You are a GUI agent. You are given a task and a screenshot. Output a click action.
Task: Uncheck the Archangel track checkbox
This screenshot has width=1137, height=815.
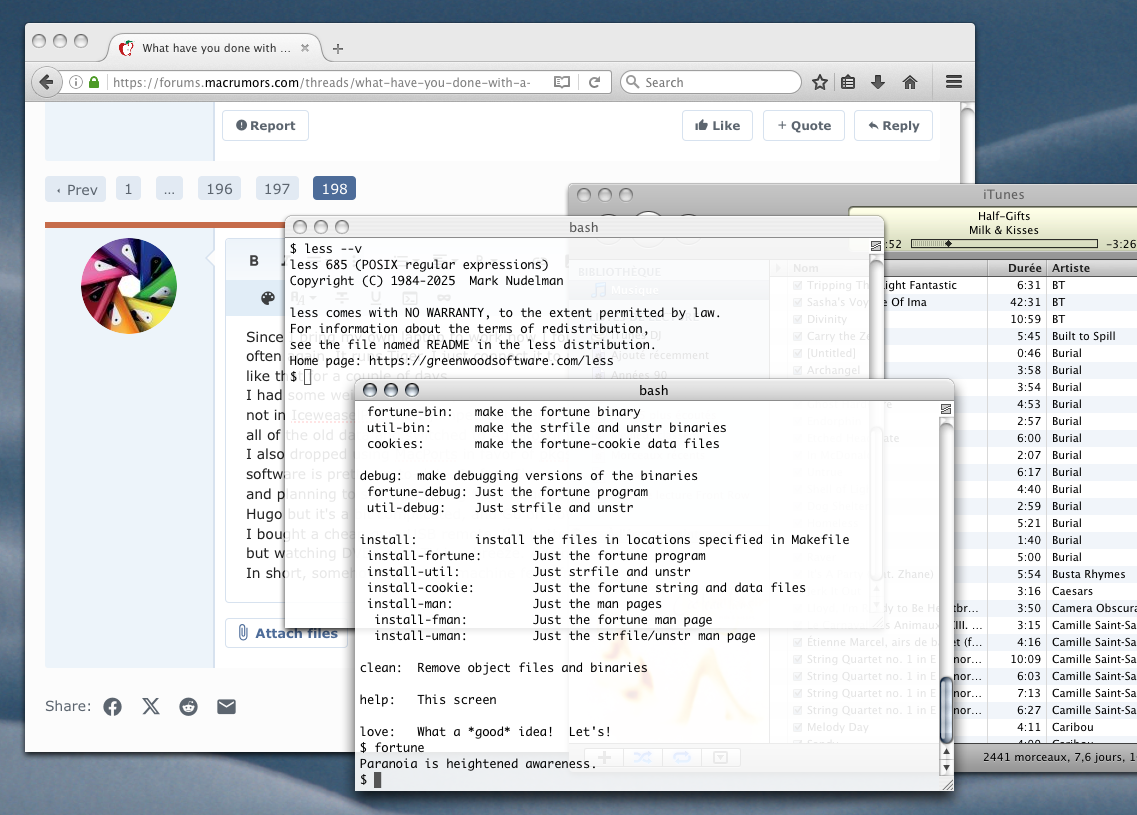tap(798, 371)
